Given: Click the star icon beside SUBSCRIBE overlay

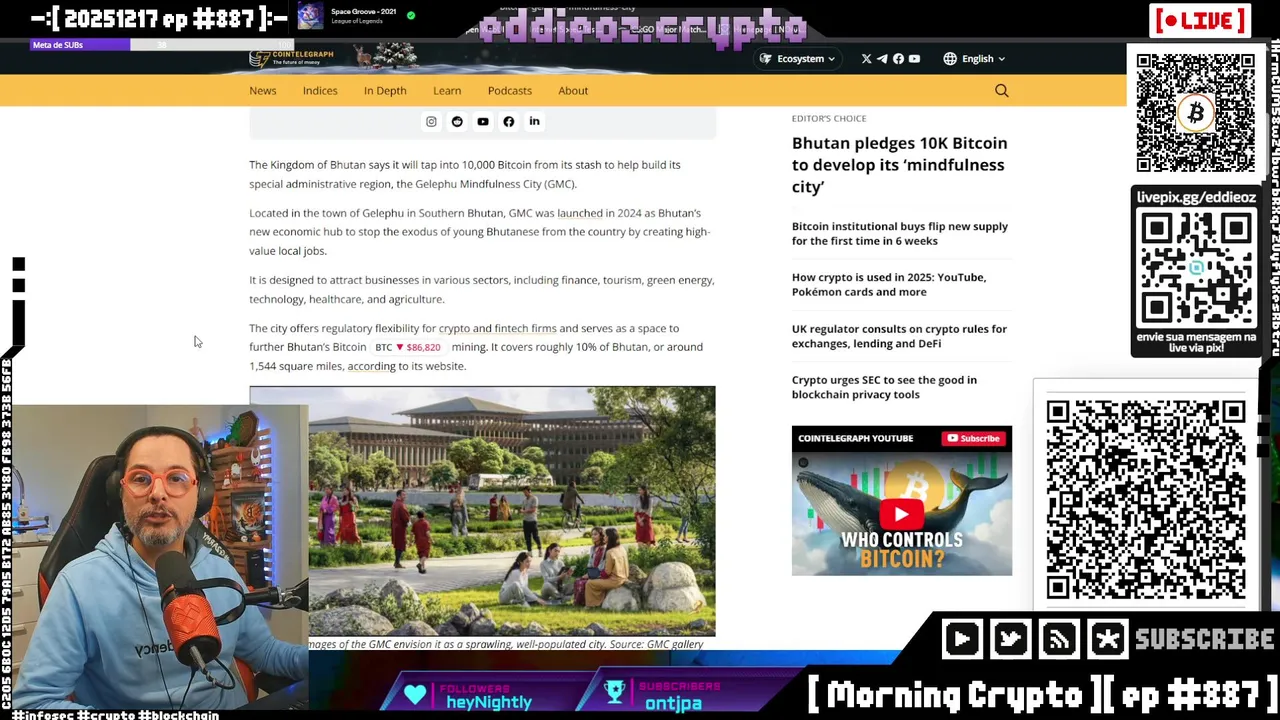Looking at the screenshot, I should coord(1108,639).
